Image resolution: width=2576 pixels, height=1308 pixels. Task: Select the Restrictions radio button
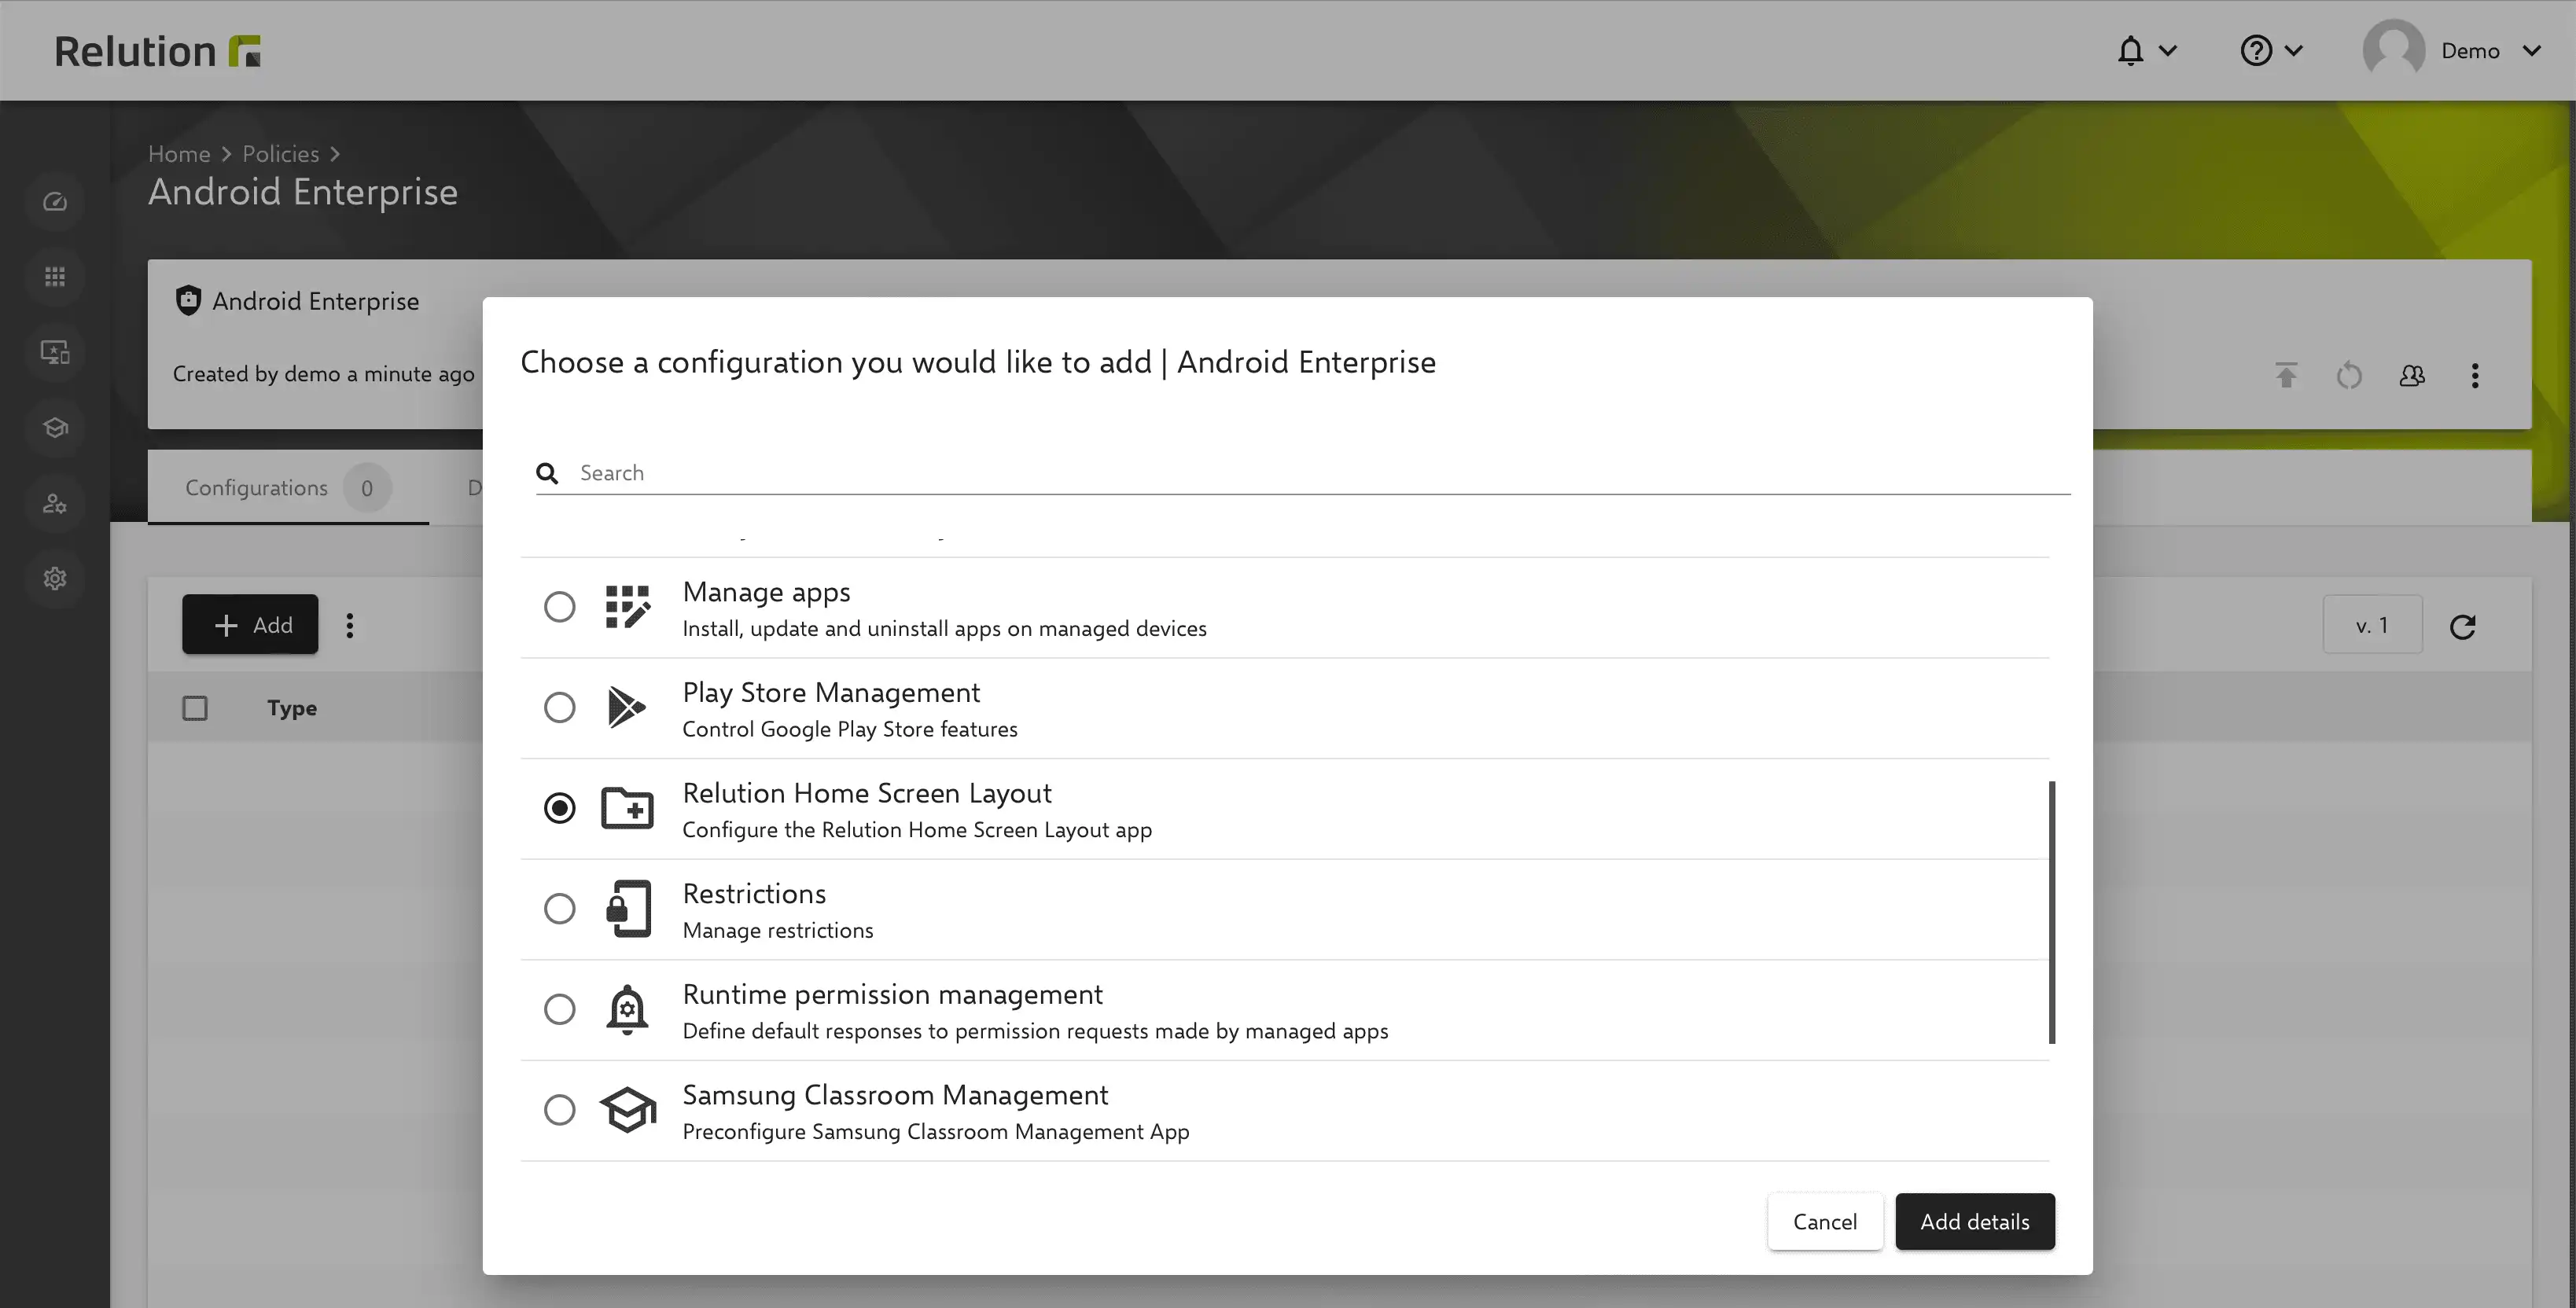tap(560, 909)
